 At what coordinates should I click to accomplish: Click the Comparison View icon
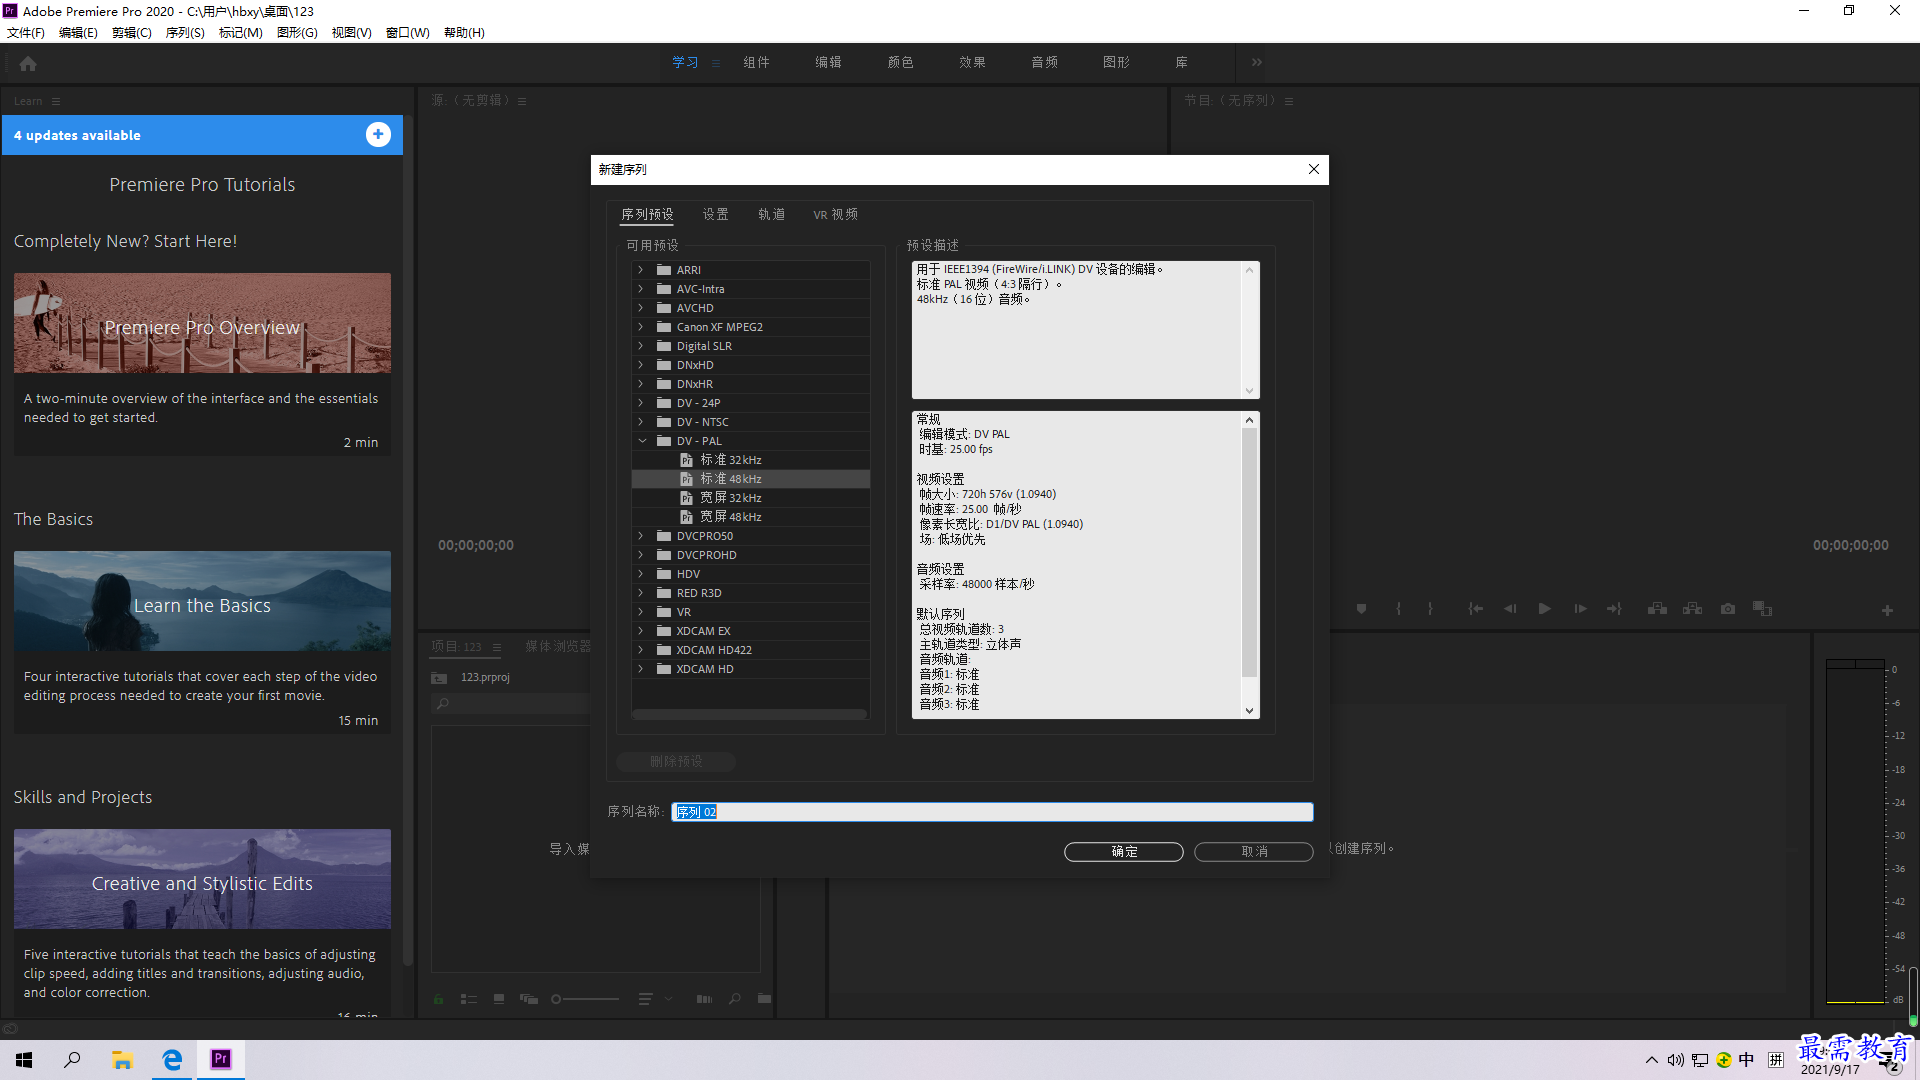[1762, 608]
